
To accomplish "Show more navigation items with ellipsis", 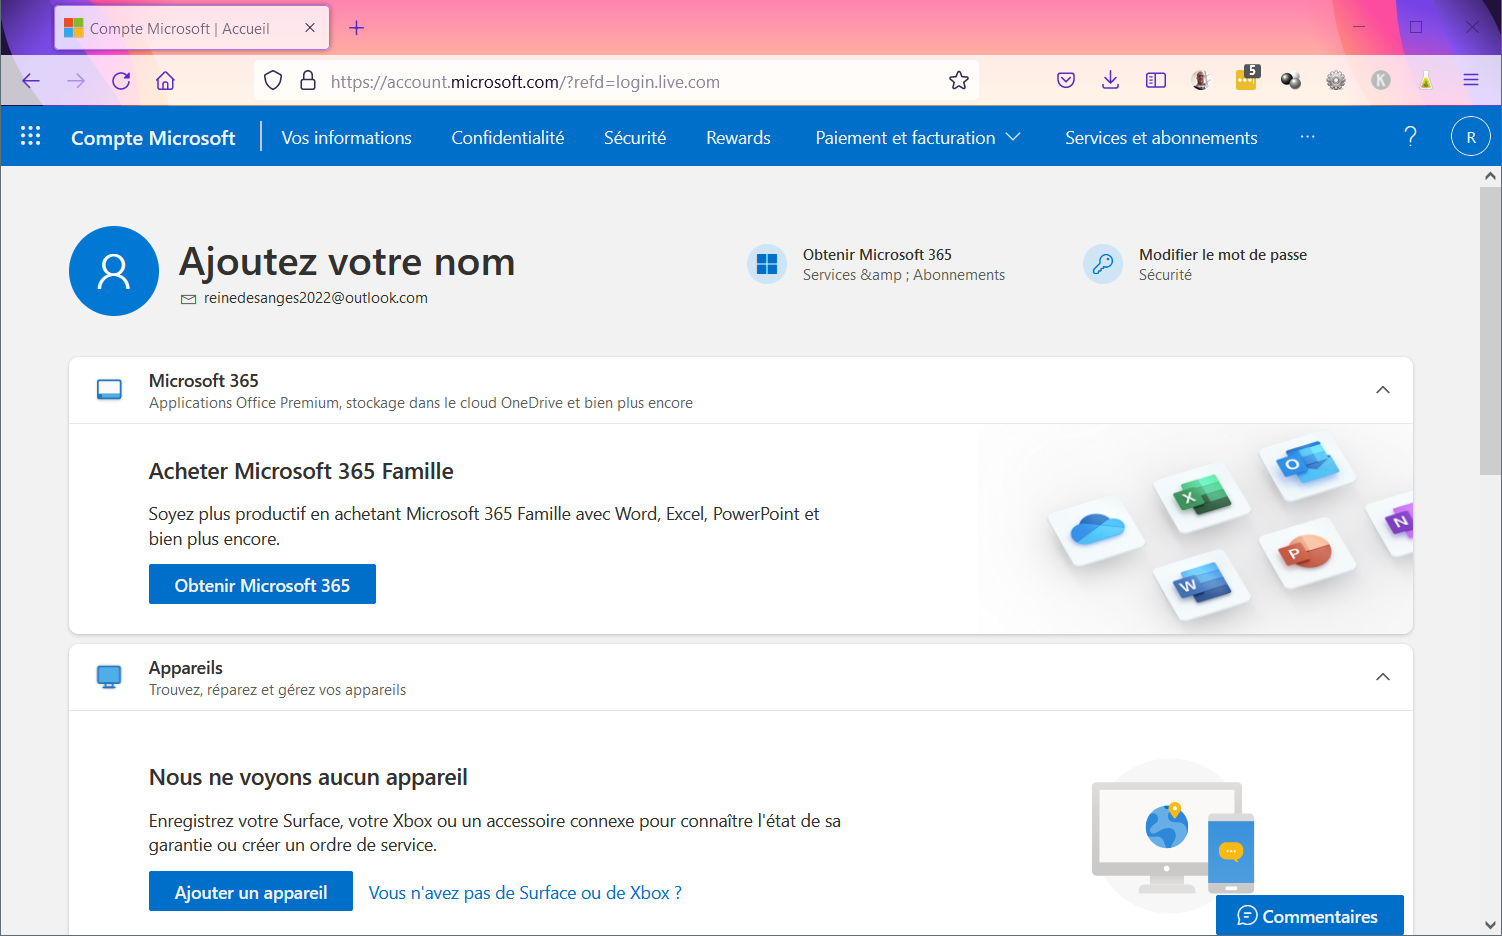I will point(1307,137).
